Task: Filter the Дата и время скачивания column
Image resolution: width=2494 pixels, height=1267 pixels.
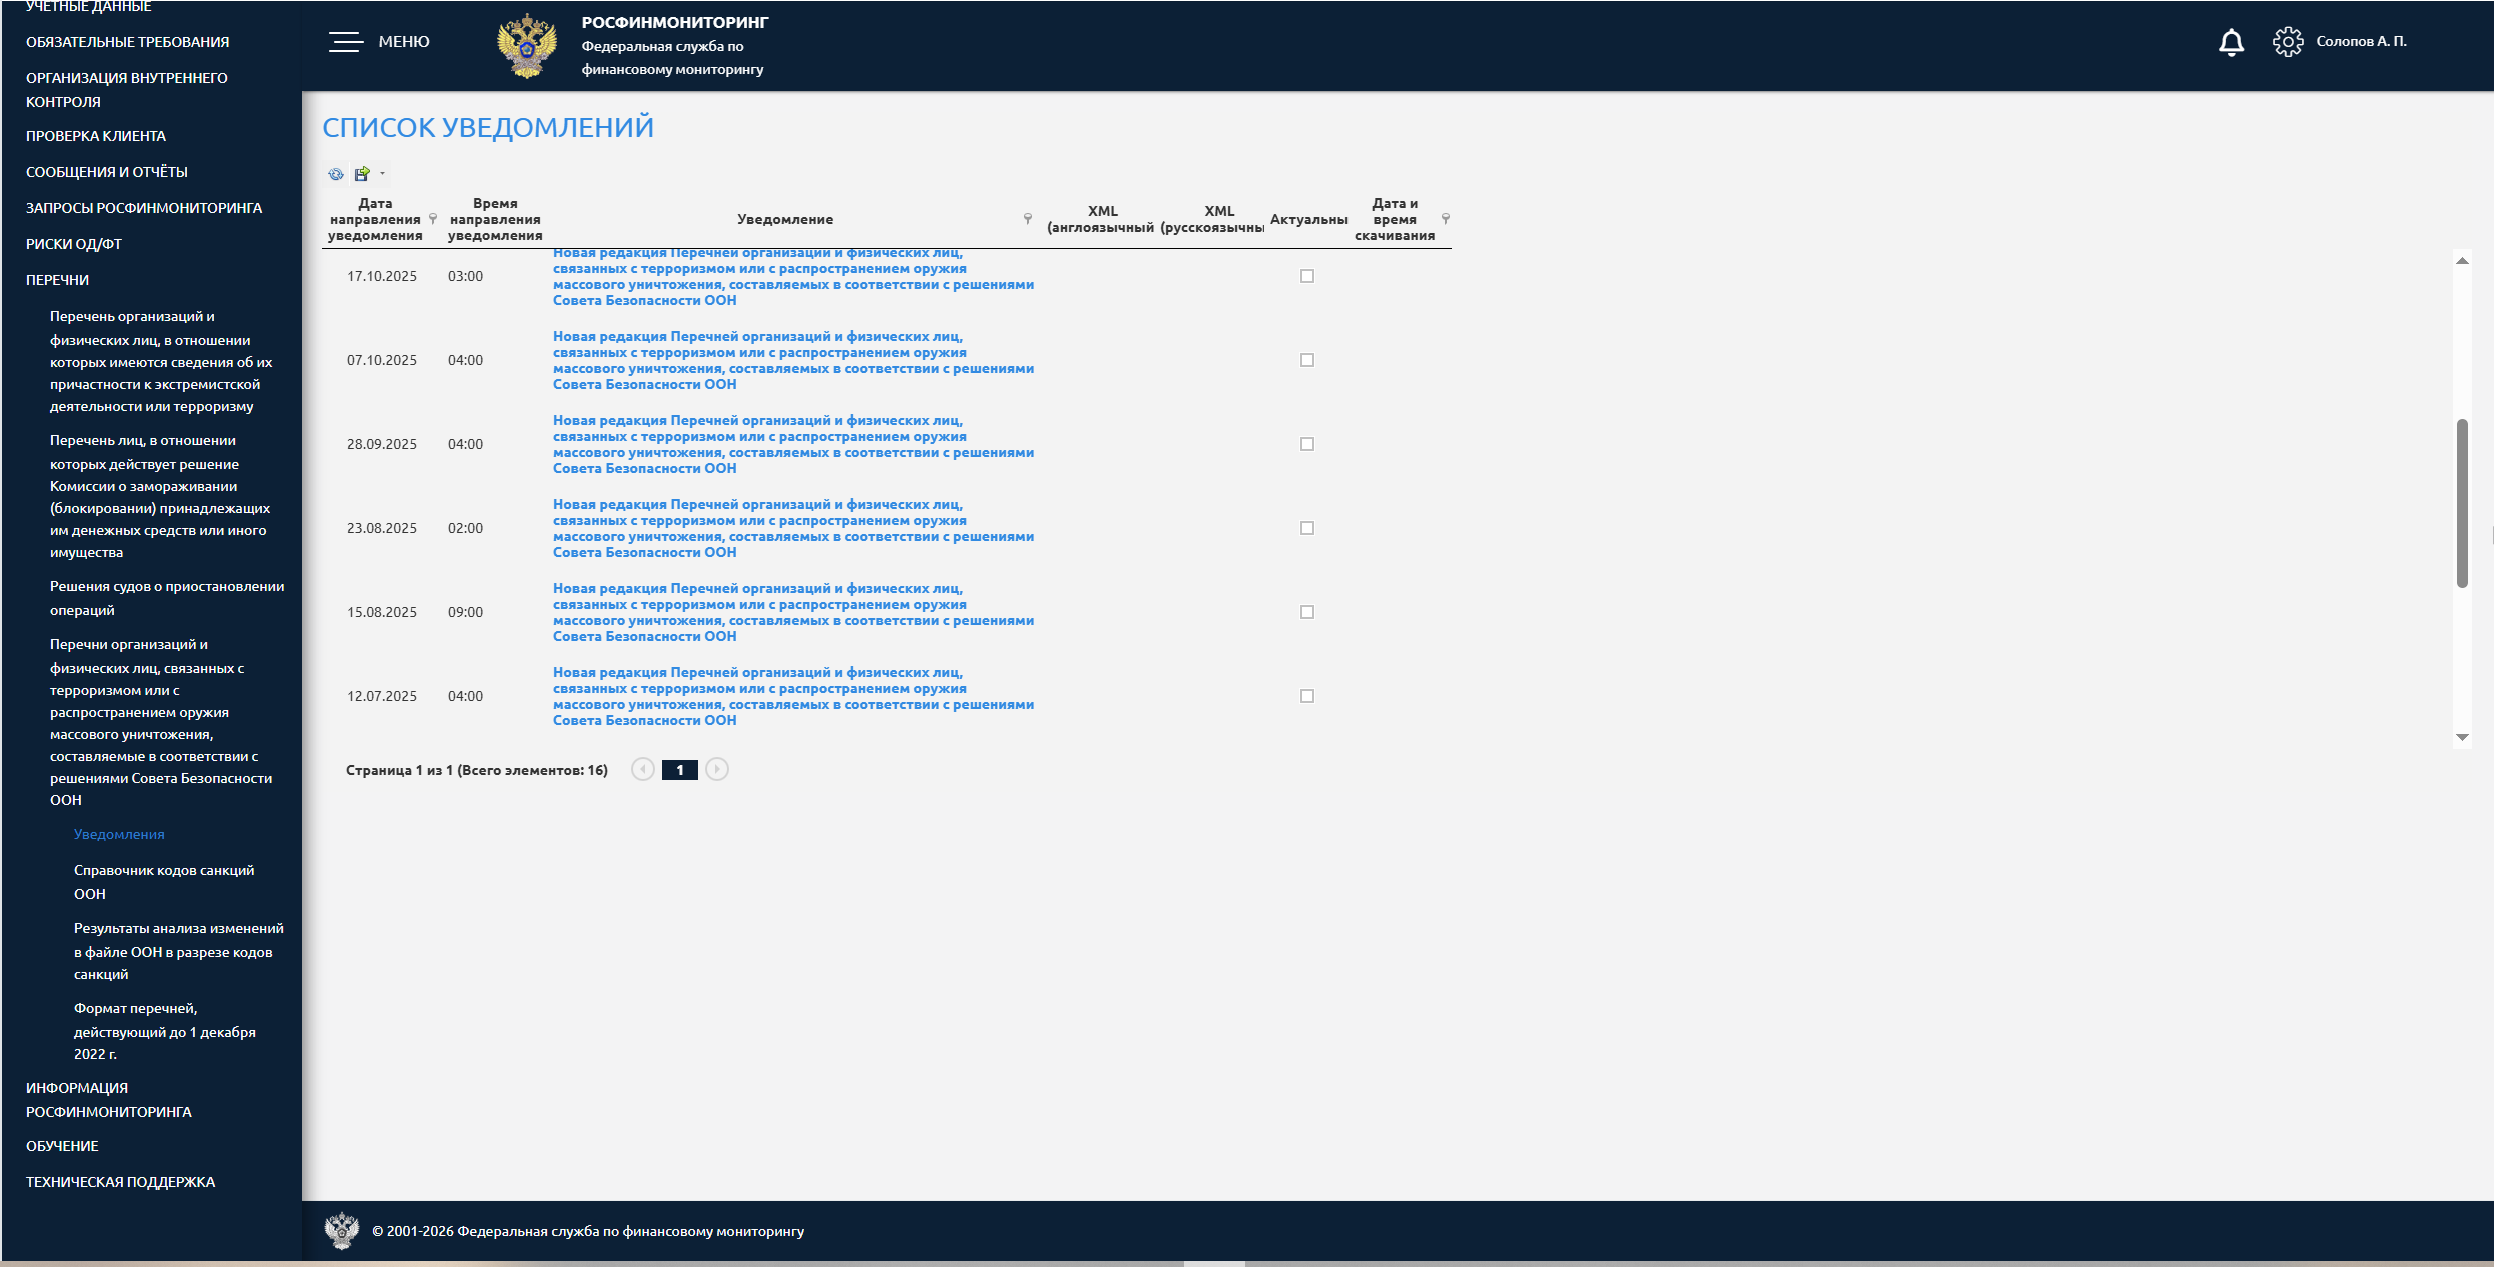Action: (1445, 219)
